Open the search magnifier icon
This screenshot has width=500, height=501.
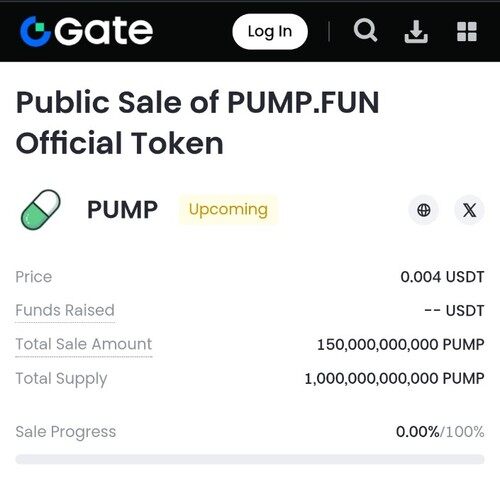365,31
